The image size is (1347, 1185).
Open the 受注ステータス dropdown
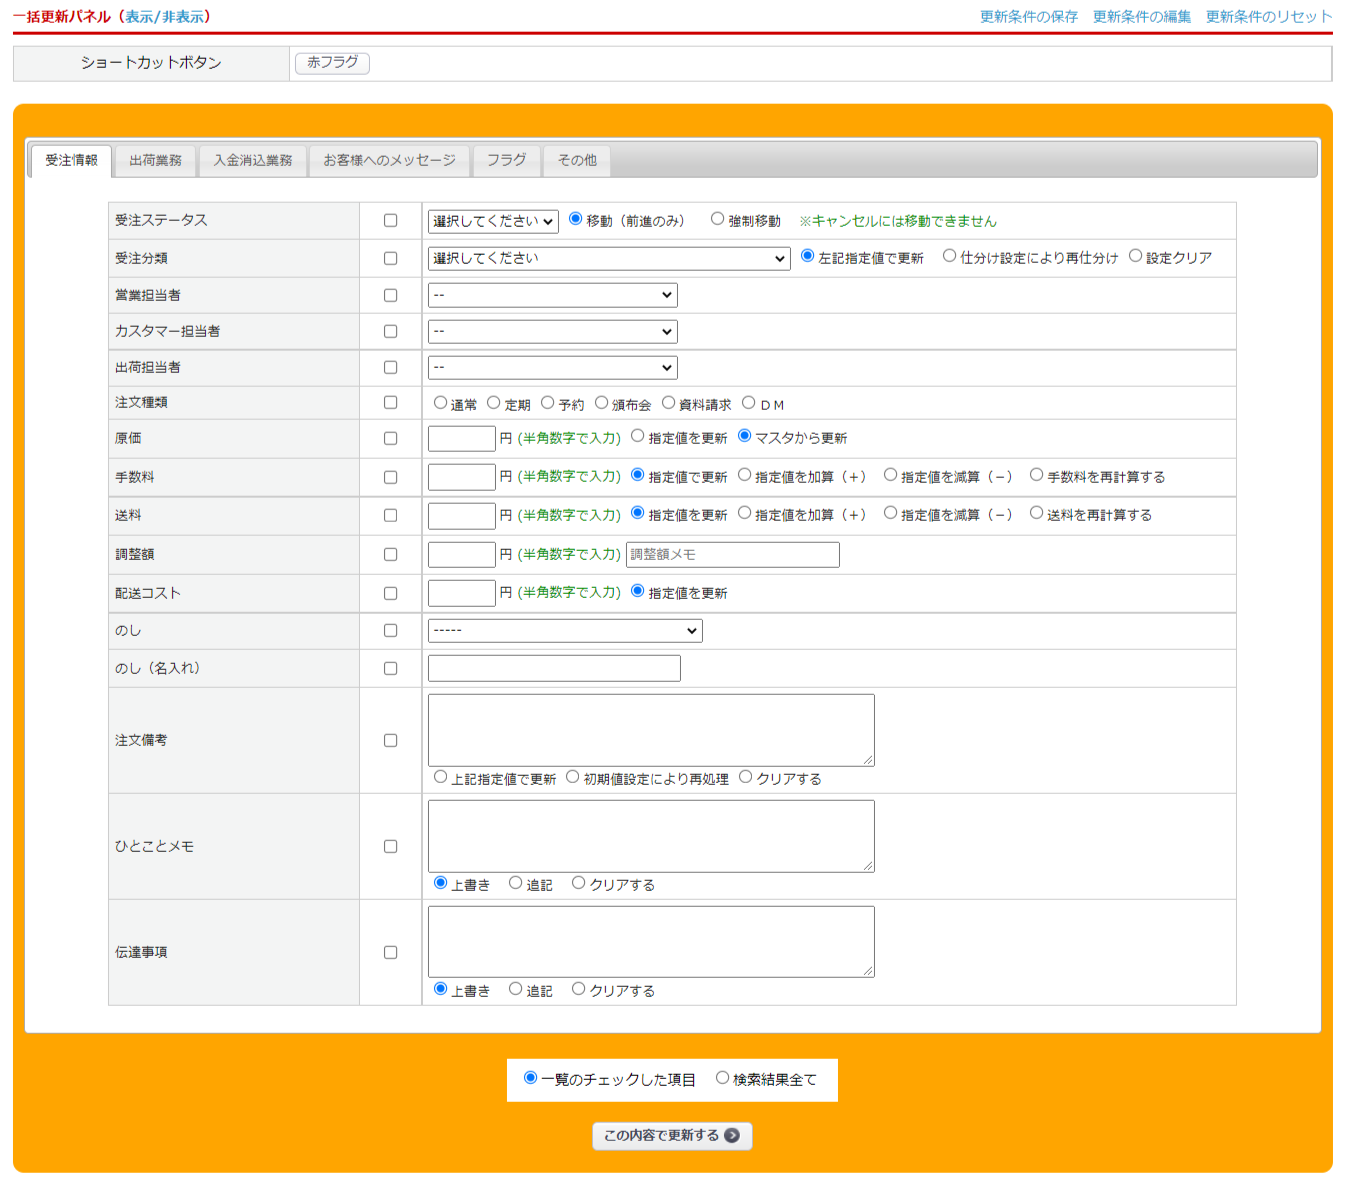point(493,221)
